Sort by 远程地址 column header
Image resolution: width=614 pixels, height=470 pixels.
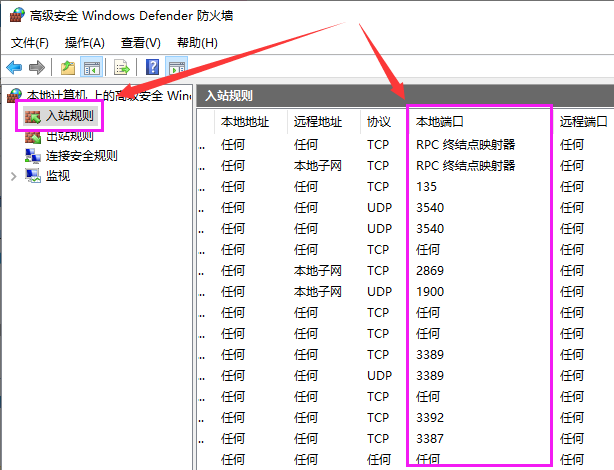pos(318,121)
